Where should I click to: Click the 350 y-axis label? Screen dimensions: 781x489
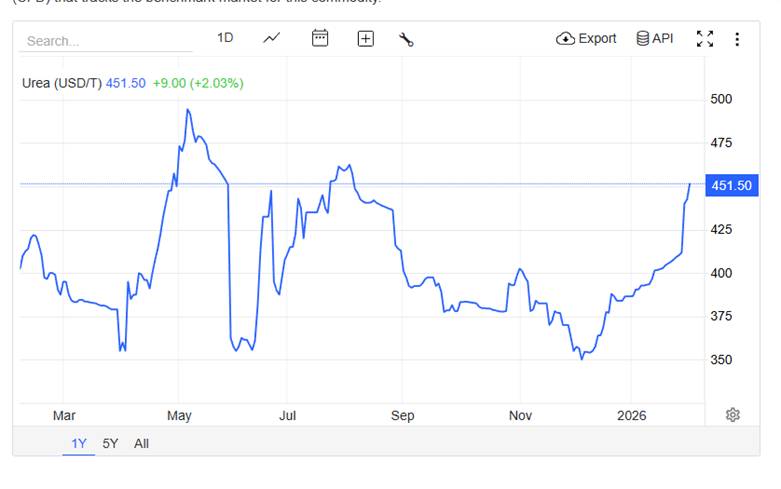tap(721, 360)
